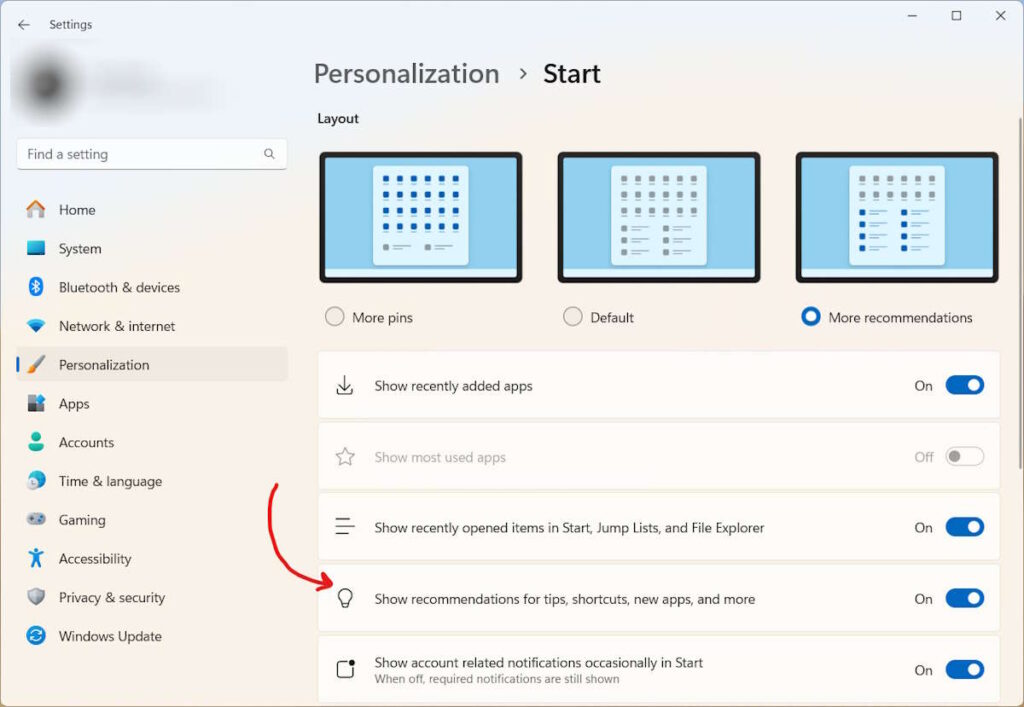
Task: Select the Default layout radio button
Action: (573, 317)
